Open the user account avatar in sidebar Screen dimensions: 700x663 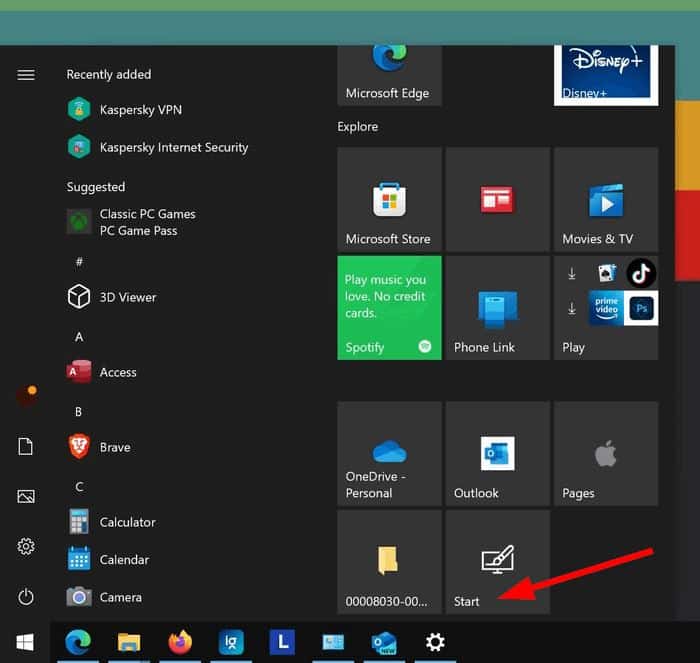coord(26,396)
